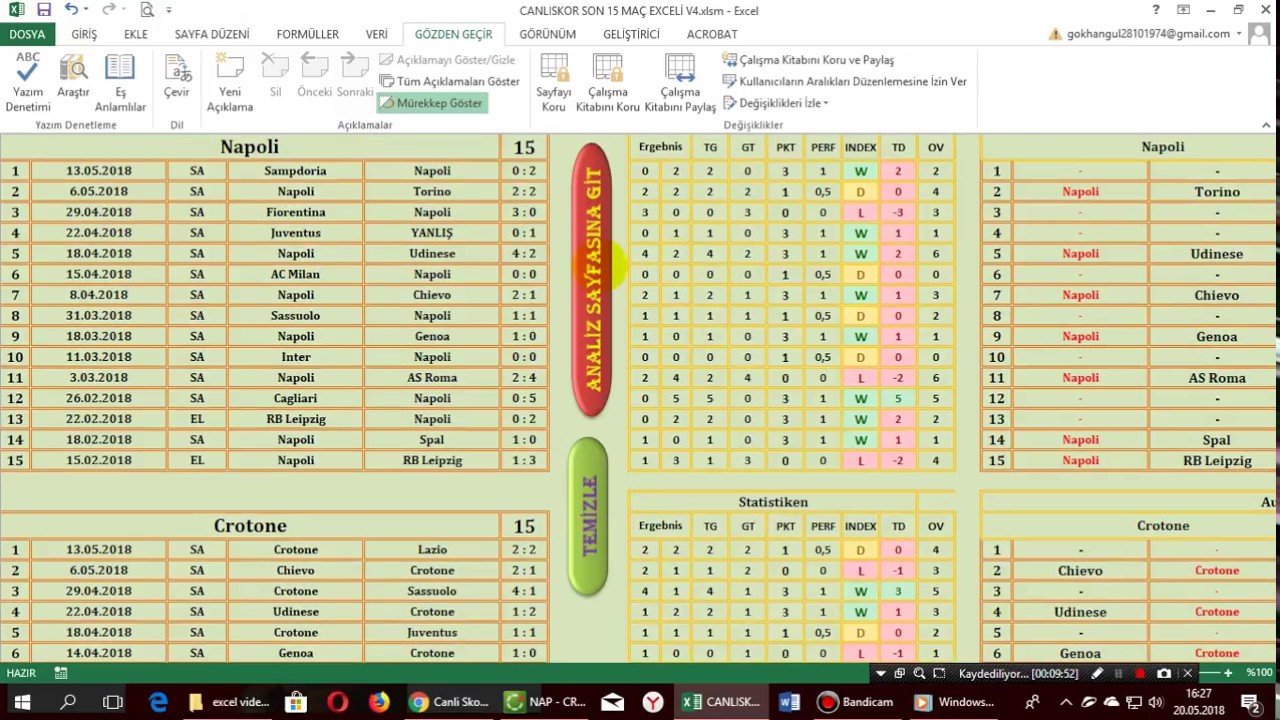Click the INDEX header in the upper stats table
The image size is (1280, 720).
pyautogui.click(x=860, y=147)
